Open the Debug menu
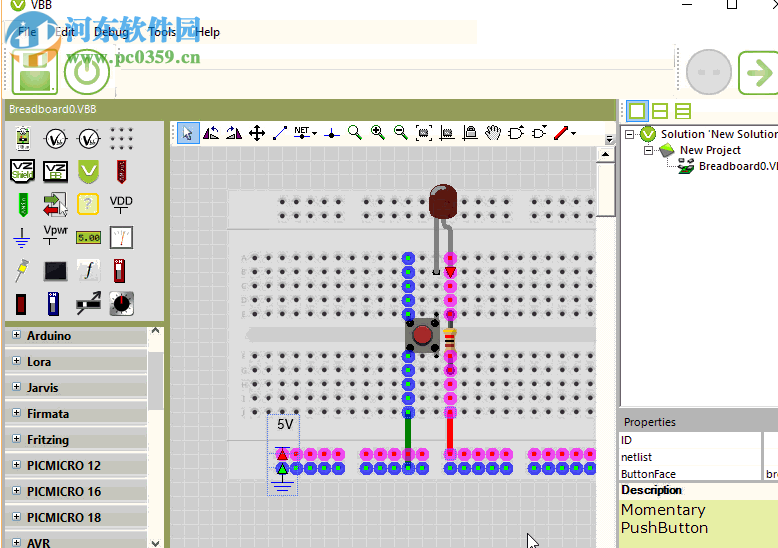Screen dimensions: 778x548 click(x=111, y=32)
